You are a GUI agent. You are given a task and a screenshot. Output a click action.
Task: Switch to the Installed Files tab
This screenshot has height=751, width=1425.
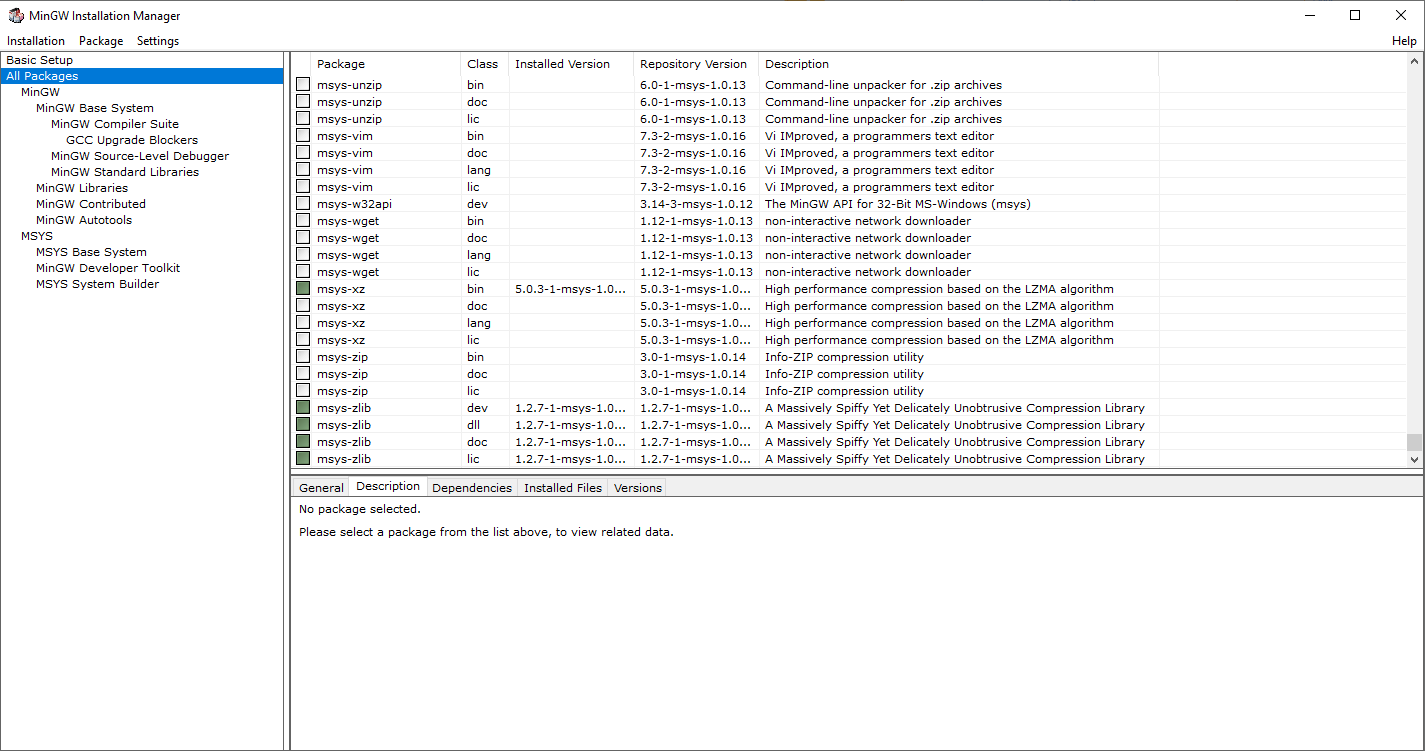(x=563, y=488)
